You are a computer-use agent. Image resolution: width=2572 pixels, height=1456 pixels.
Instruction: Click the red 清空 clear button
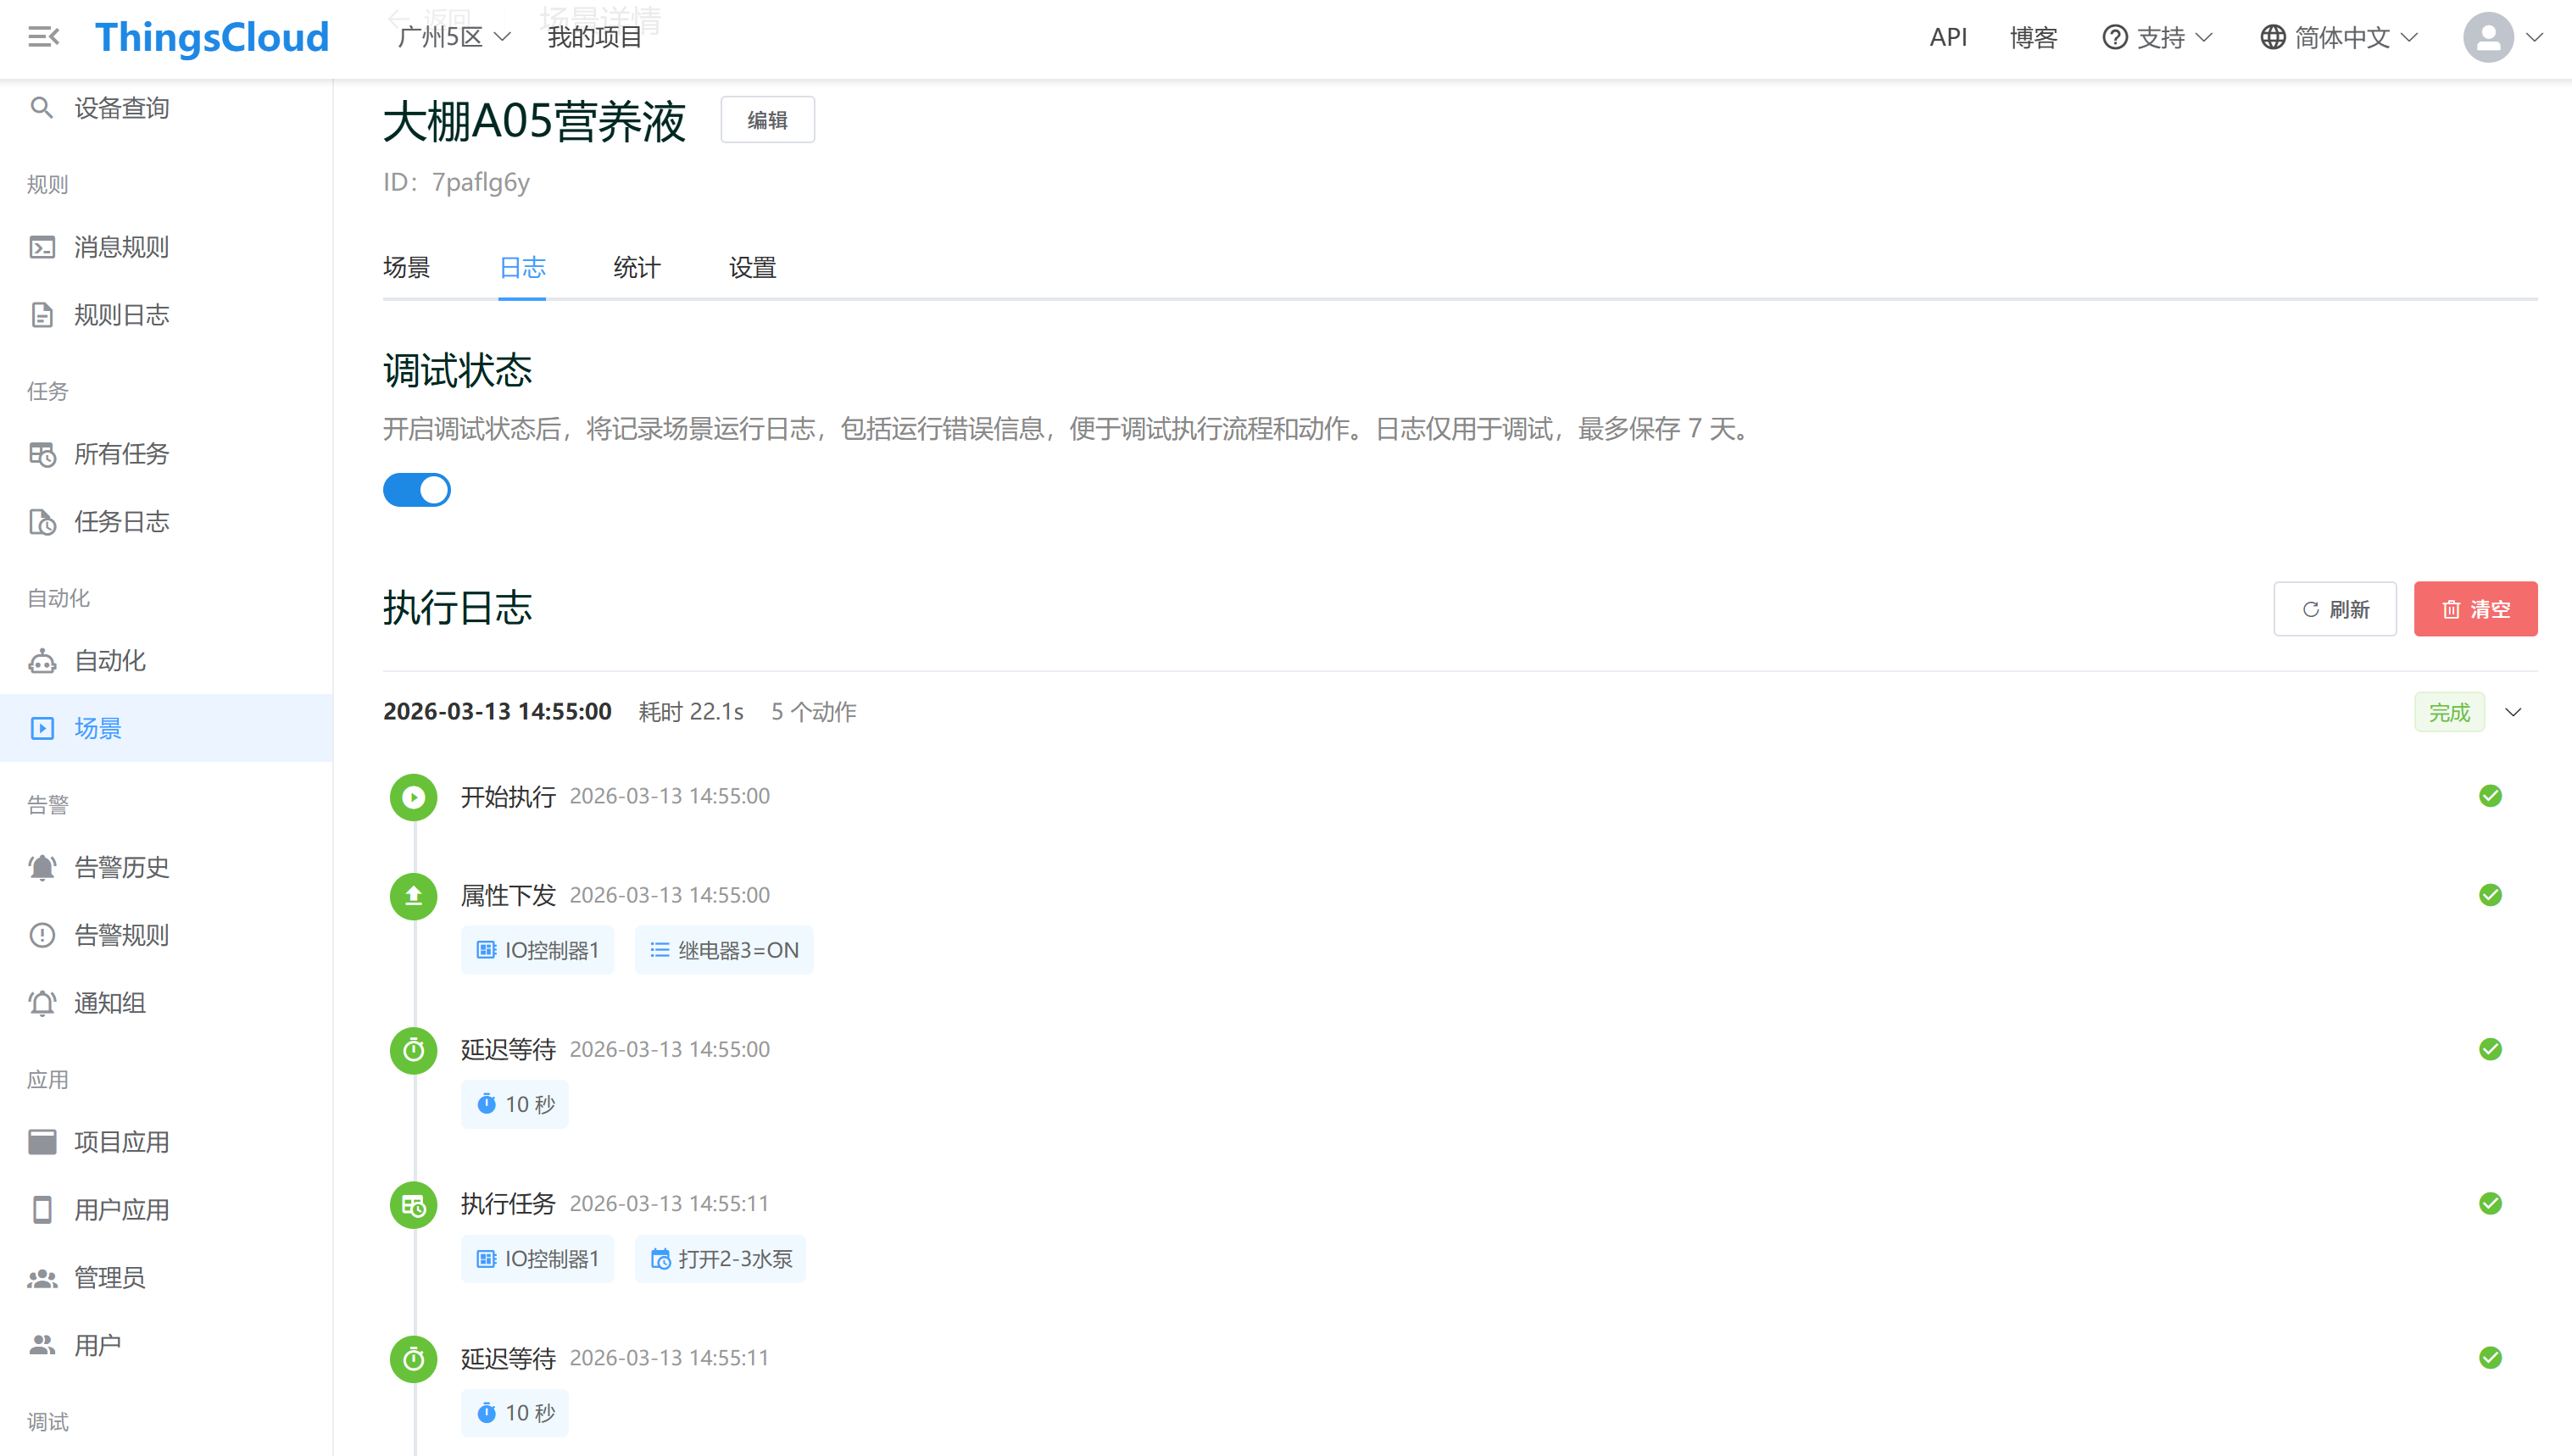click(x=2475, y=609)
